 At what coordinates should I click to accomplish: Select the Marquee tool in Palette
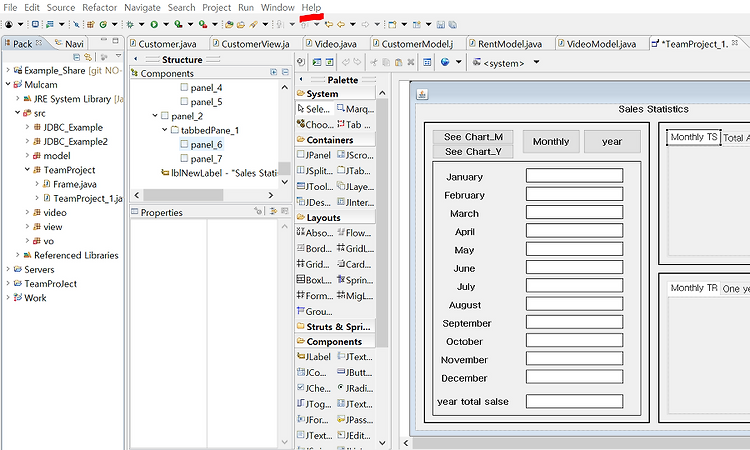click(355, 109)
